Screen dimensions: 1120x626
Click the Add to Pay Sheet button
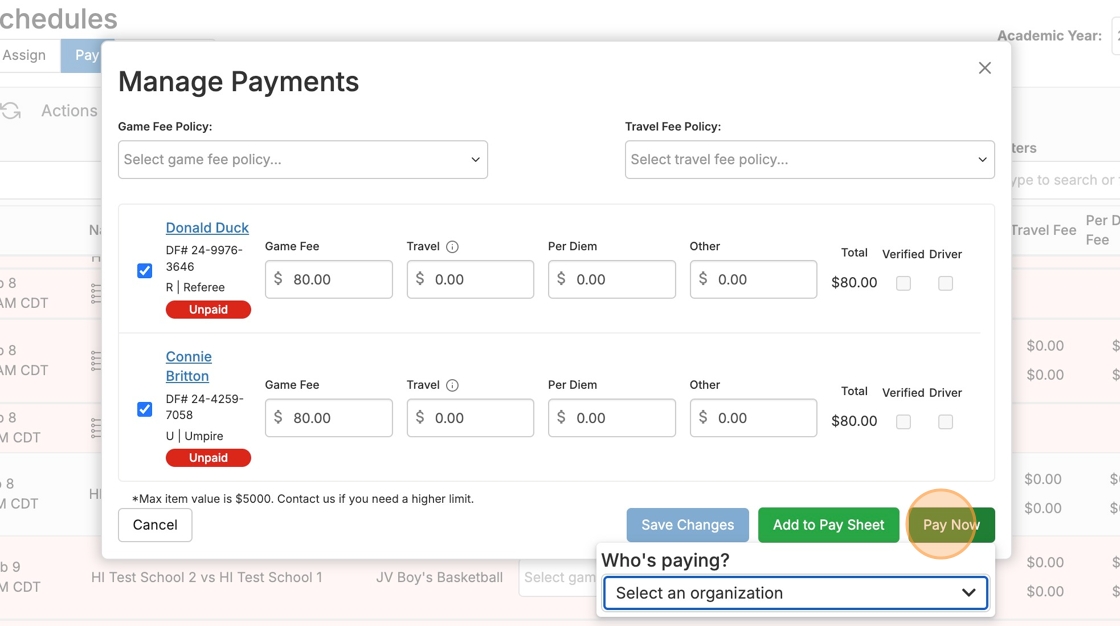(828, 525)
